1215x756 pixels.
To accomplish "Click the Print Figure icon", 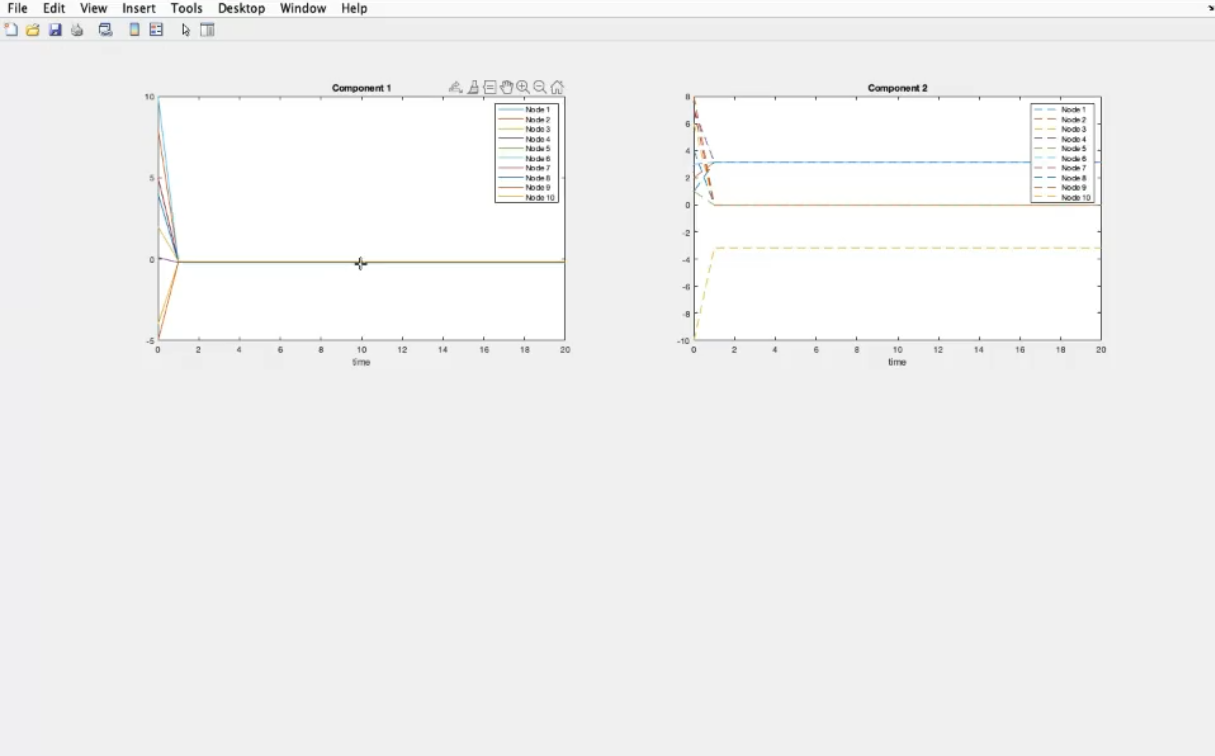I will pyautogui.click(x=77, y=30).
